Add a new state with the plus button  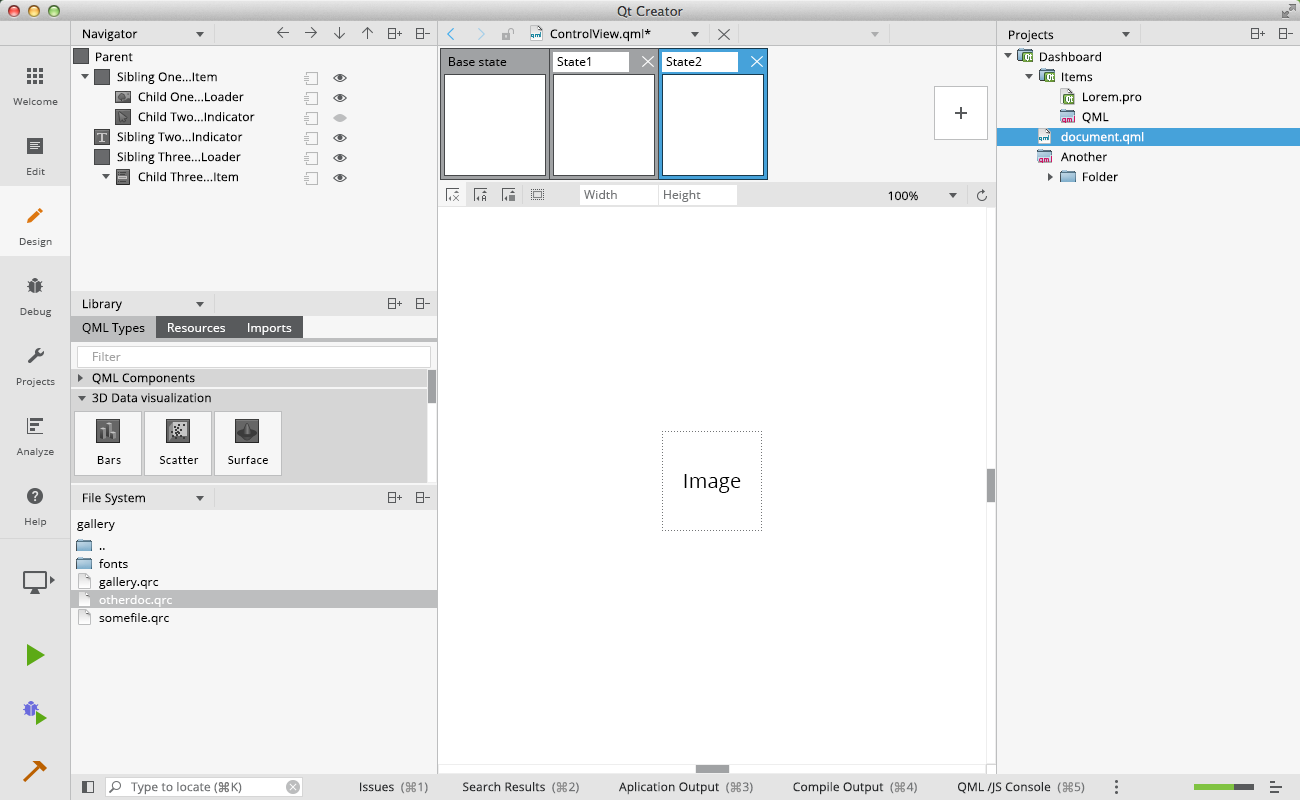tap(960, 113)
